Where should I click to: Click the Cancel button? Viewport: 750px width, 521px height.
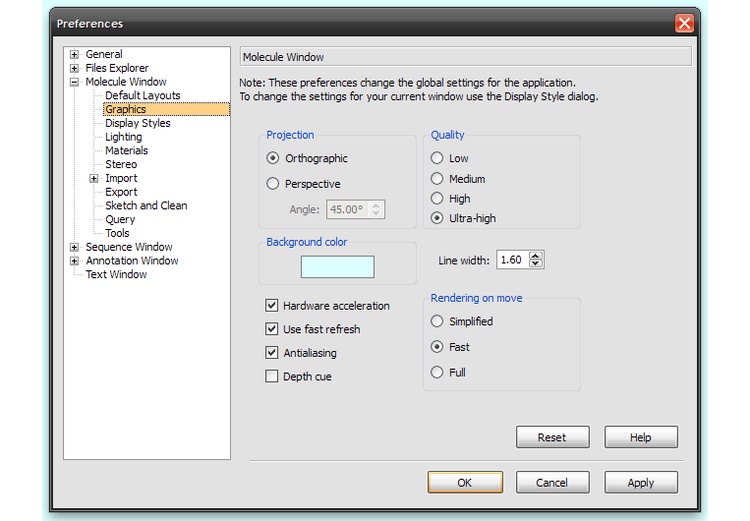click(x=552, y=482)
